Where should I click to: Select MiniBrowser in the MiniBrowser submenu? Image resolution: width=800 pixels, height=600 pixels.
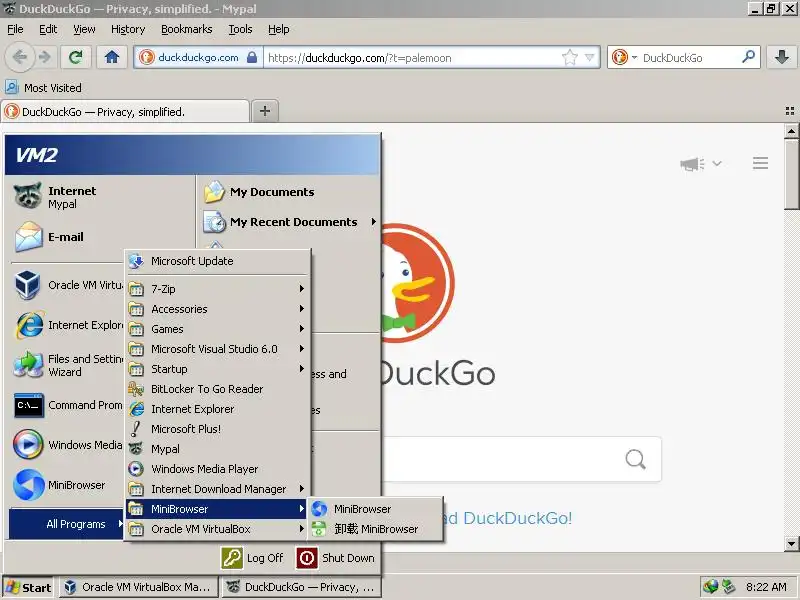click(375, 509)
